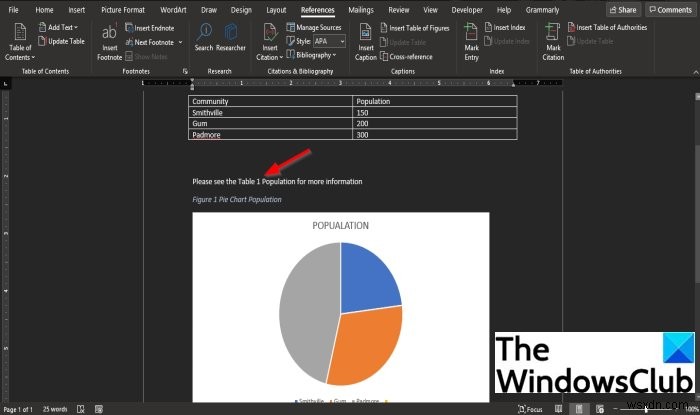Open the Comments pane button
This screenshot has height=415, width=700.
click(x=671, y=9)
